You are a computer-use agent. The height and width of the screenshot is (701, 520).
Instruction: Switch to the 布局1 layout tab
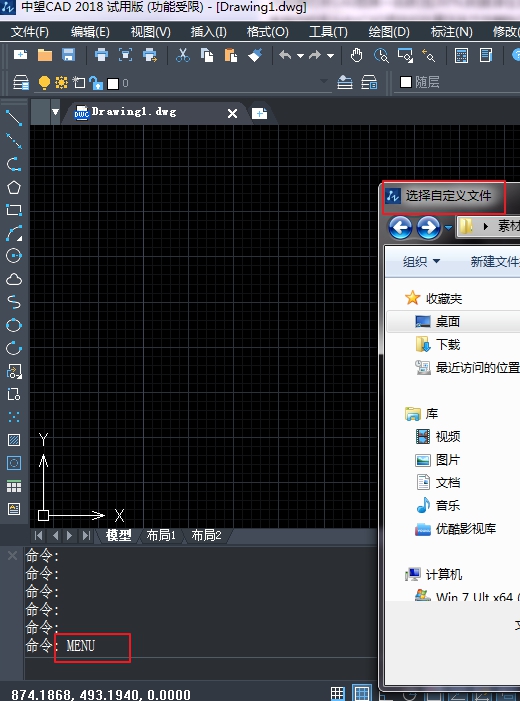tap(161, 535)
